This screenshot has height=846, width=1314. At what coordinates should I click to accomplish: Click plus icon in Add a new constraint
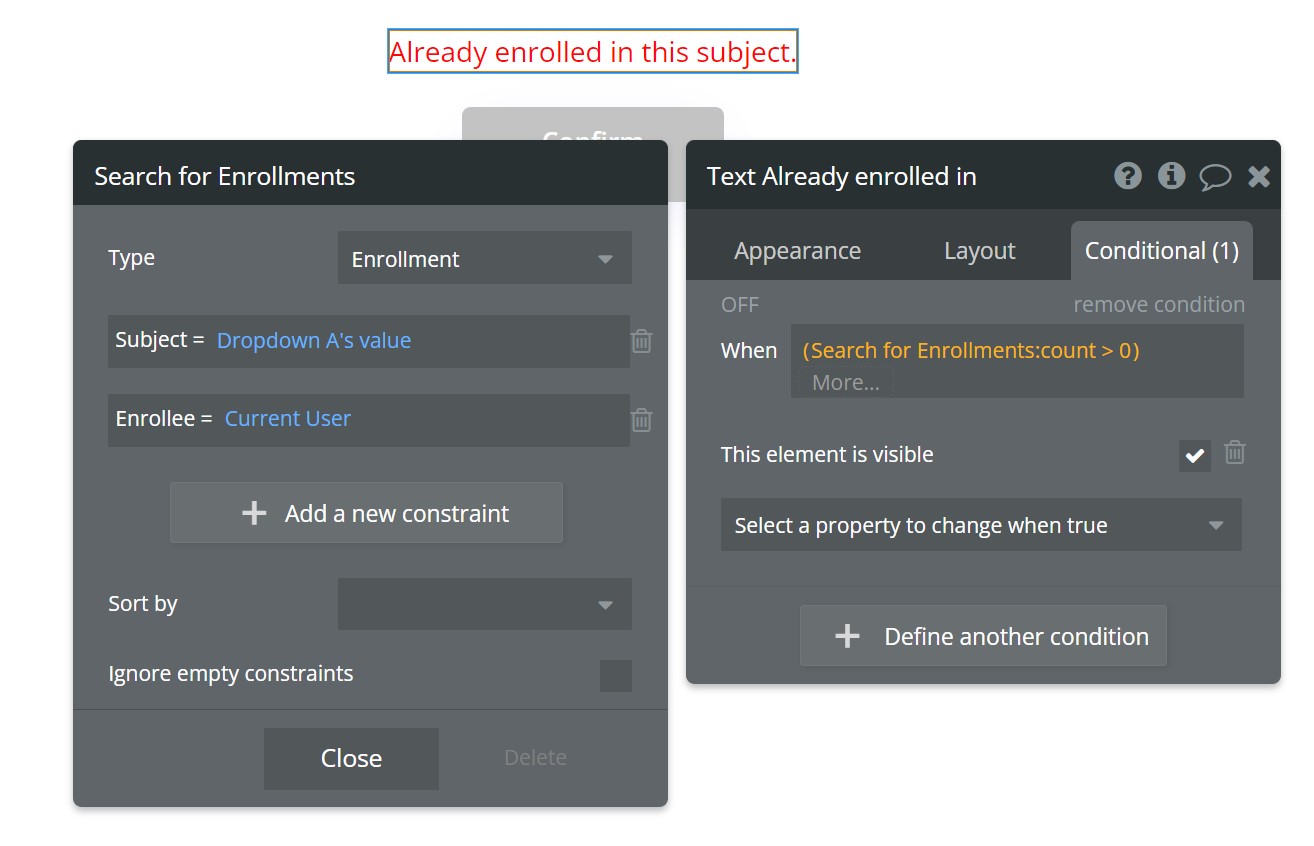[254, 513]
